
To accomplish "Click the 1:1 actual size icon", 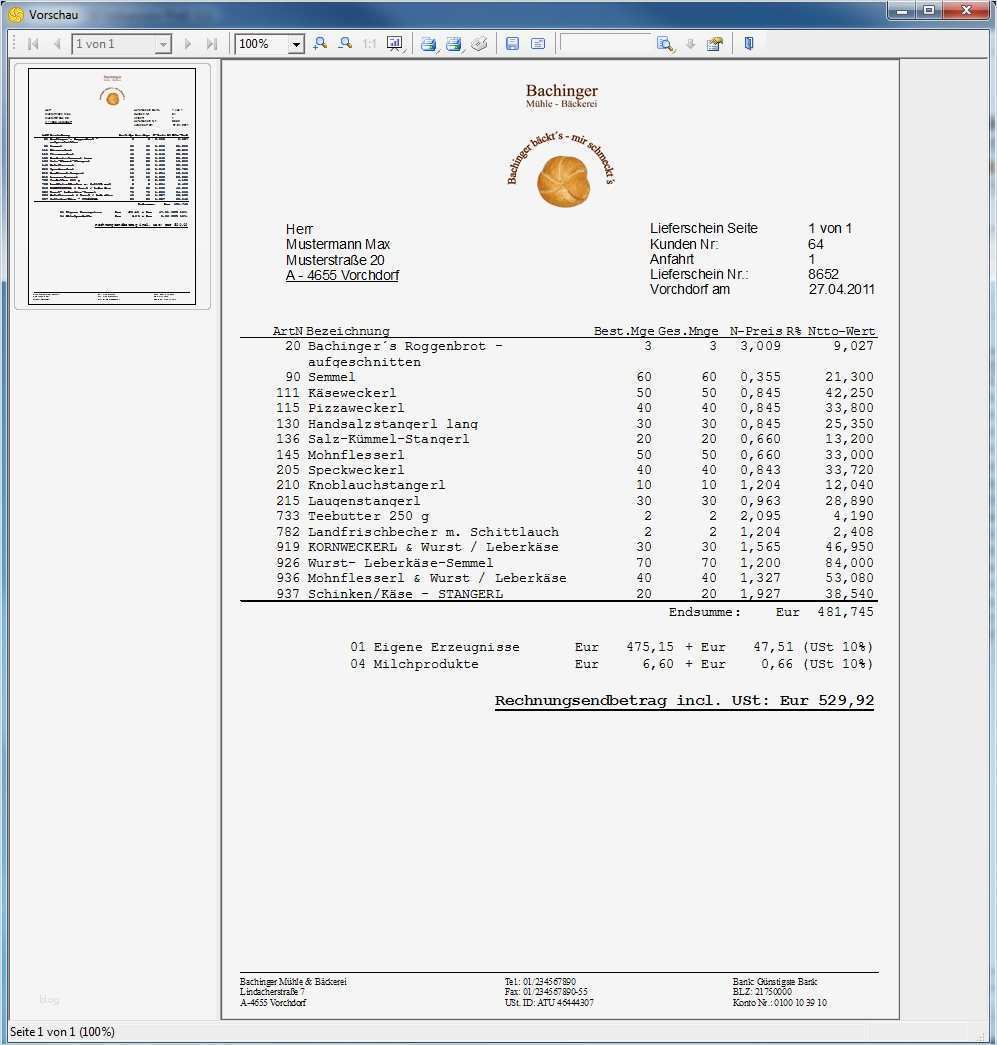I will 368,43.
